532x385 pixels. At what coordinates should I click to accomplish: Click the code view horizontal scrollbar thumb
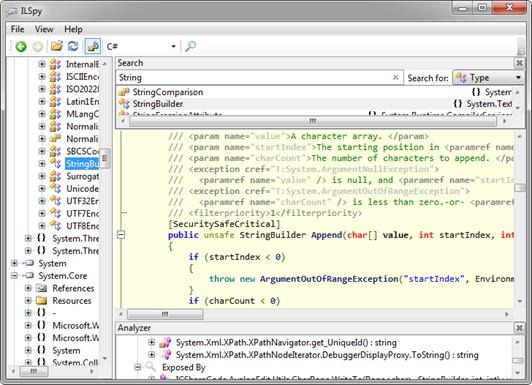(165, 314)
